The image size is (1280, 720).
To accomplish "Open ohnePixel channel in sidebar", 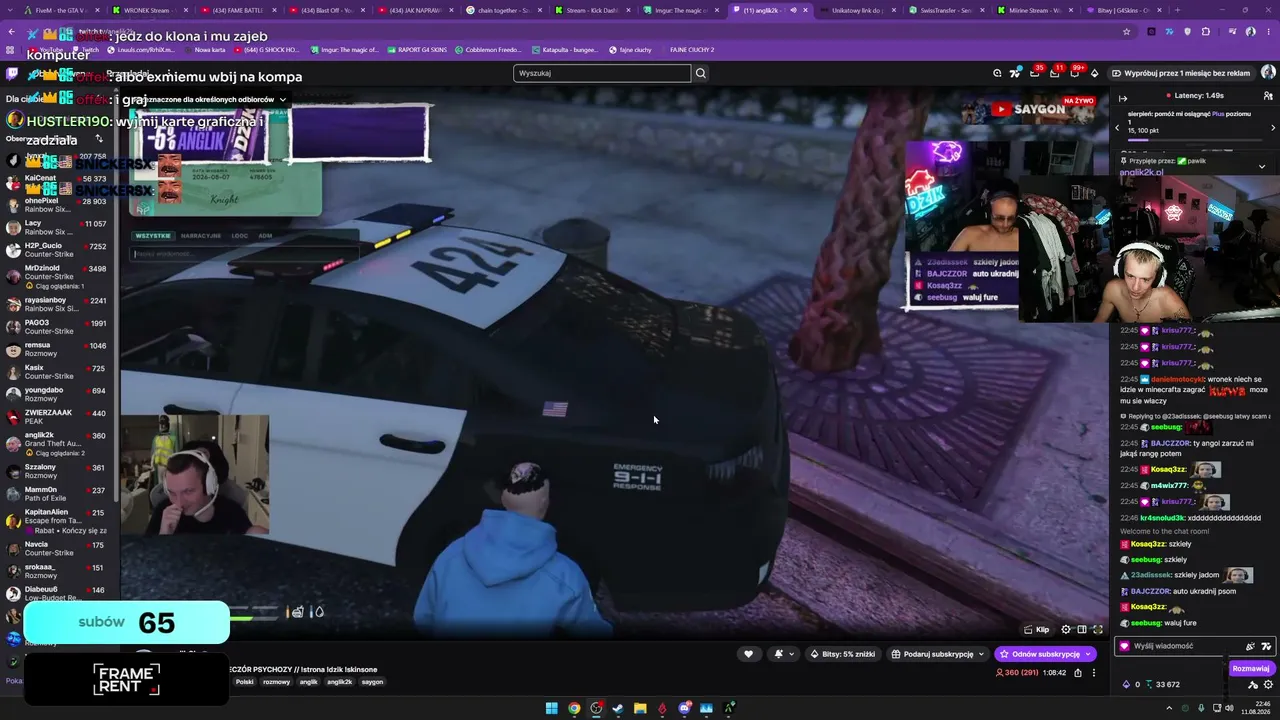I will pyautogui.click(x=58, y=205).
